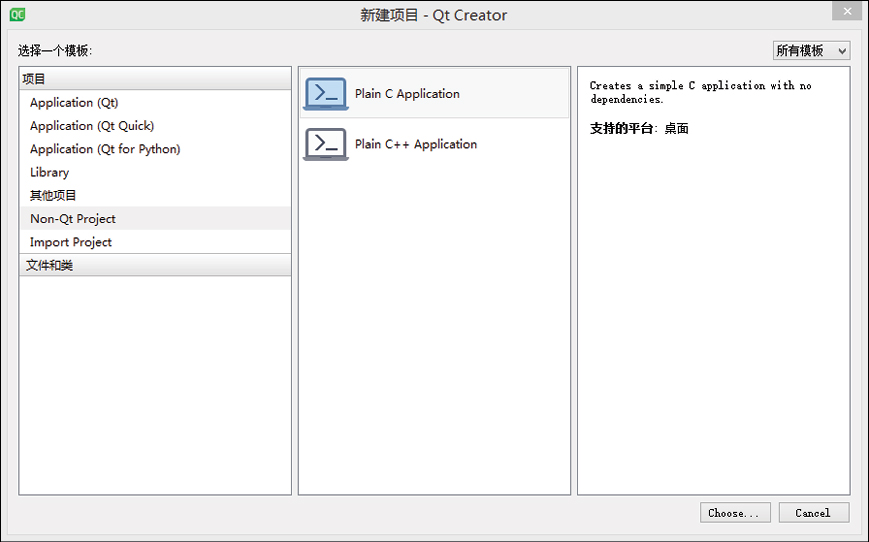Select the Plain C++ Application template label
Viewport: 869px width, 542px height.
click(416, 144)
